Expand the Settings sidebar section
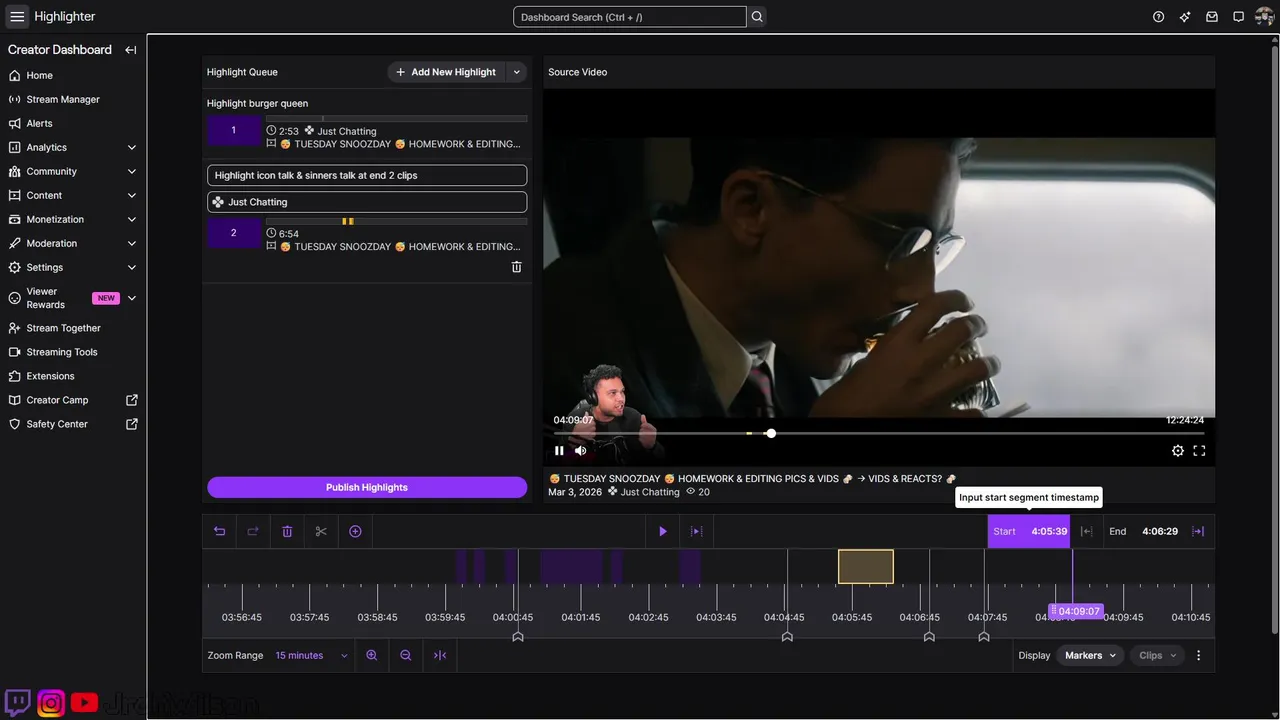This screenshot has width=1280, height=720. pos(132,267)
